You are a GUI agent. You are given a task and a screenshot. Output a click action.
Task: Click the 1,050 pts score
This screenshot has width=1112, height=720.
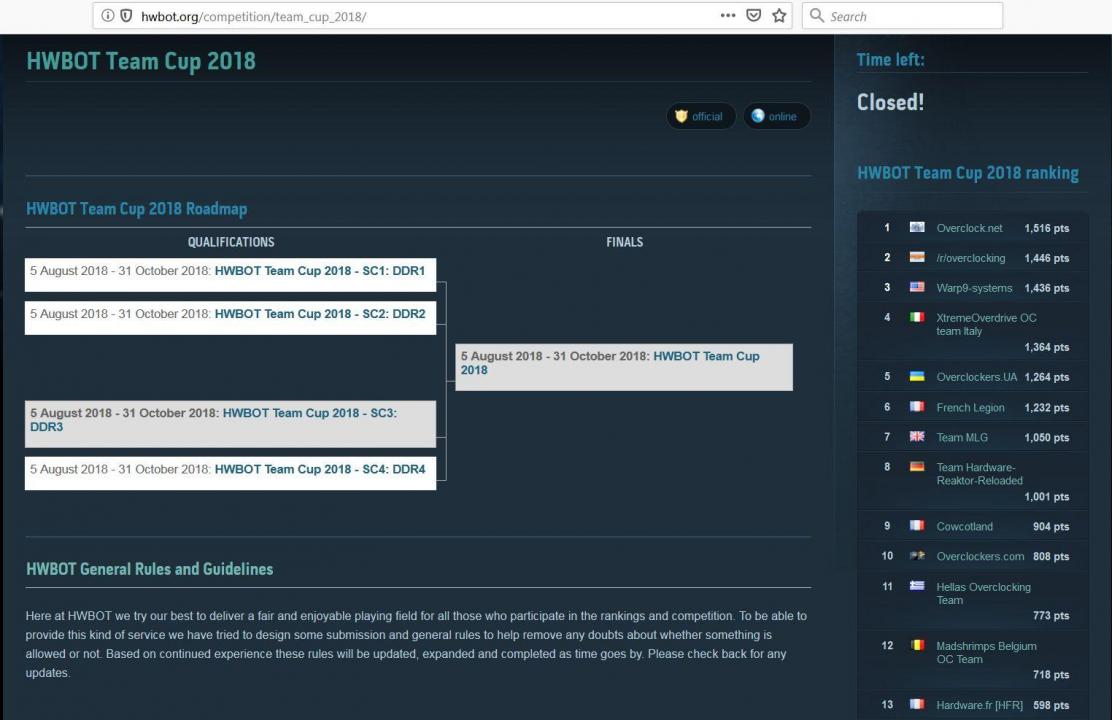coord(1047,438)
